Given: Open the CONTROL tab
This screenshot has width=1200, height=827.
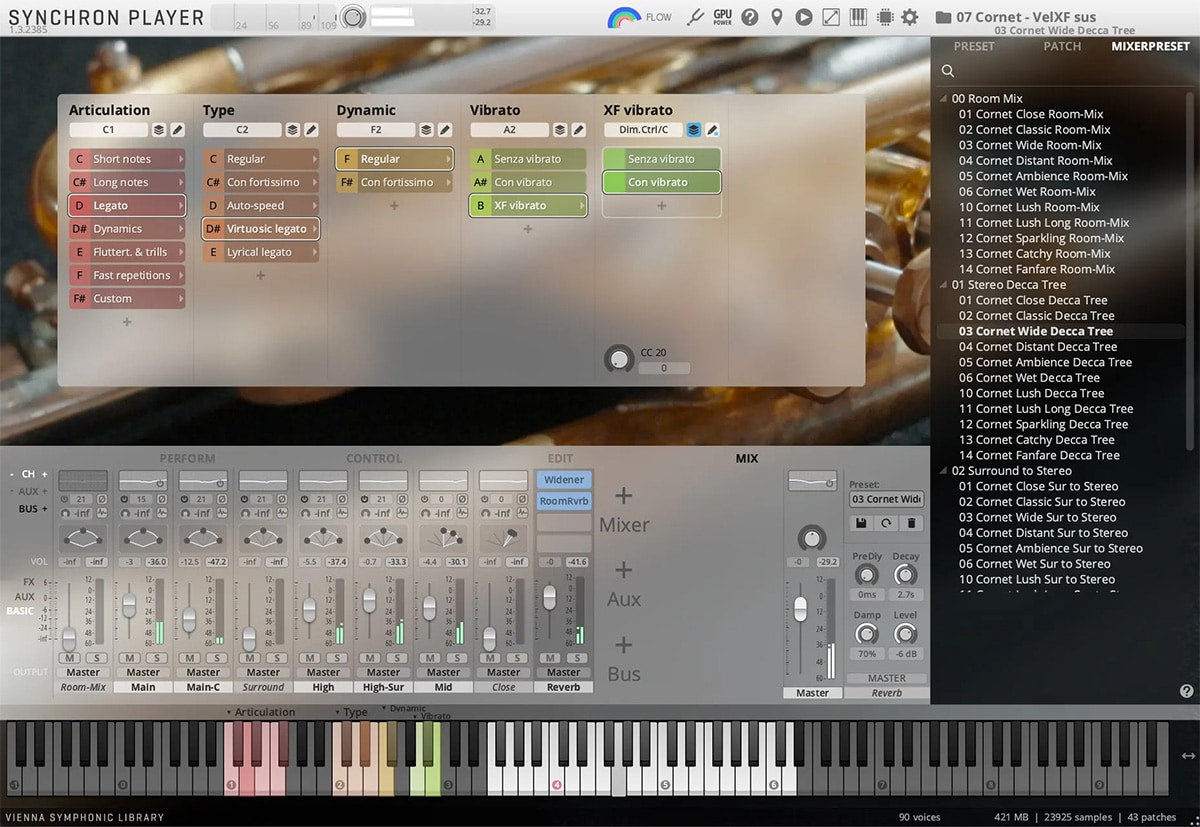Looking at the screenshot, I should click(374, 459).
